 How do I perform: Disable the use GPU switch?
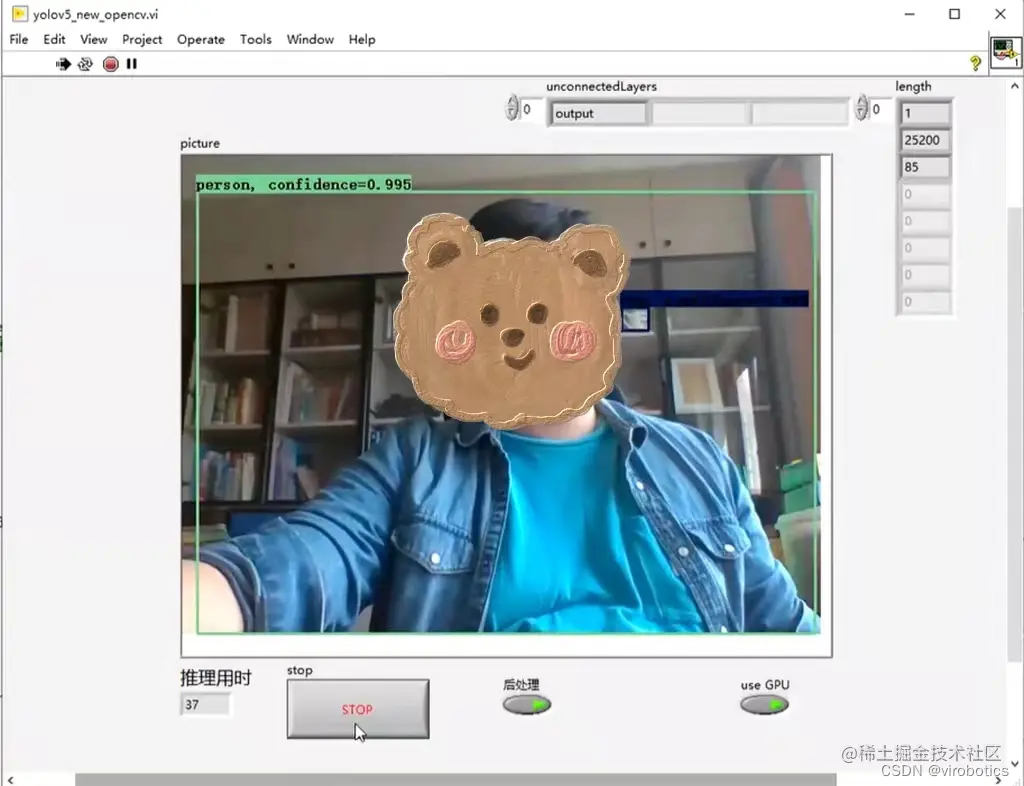(x=764, y=703)
